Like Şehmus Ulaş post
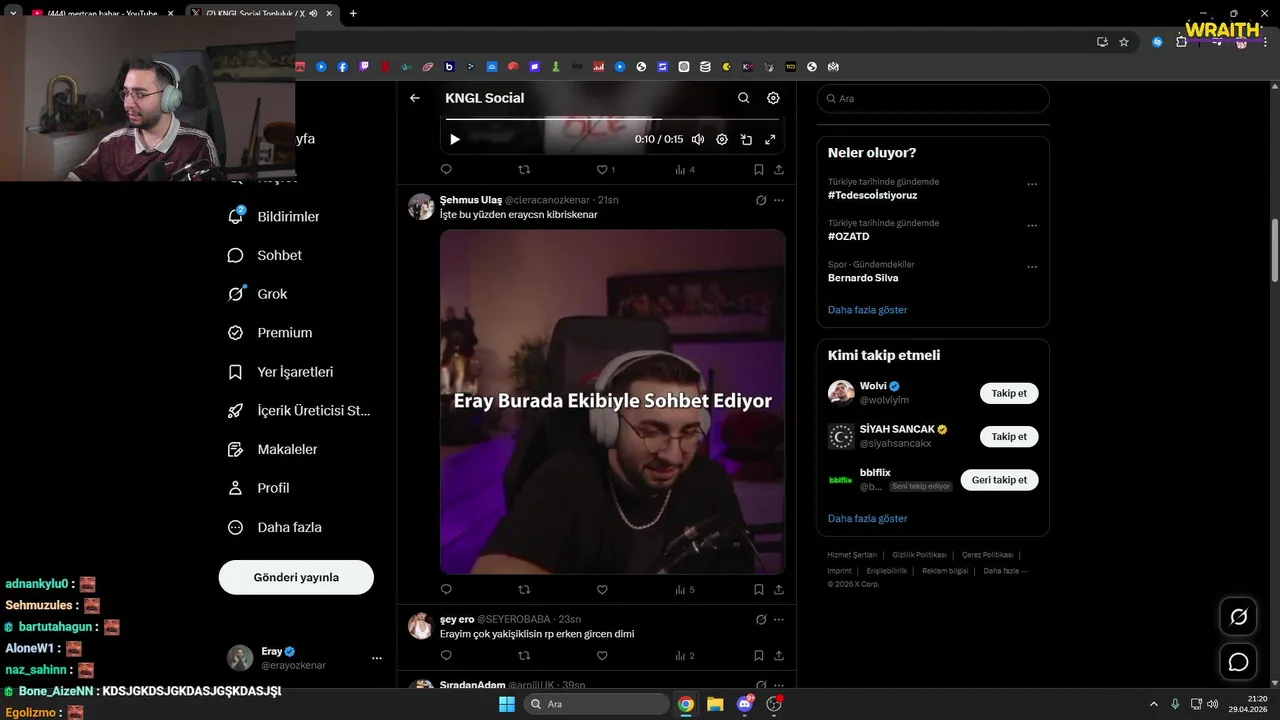This screenshot has height=720, width=1280. pos(602,590)
